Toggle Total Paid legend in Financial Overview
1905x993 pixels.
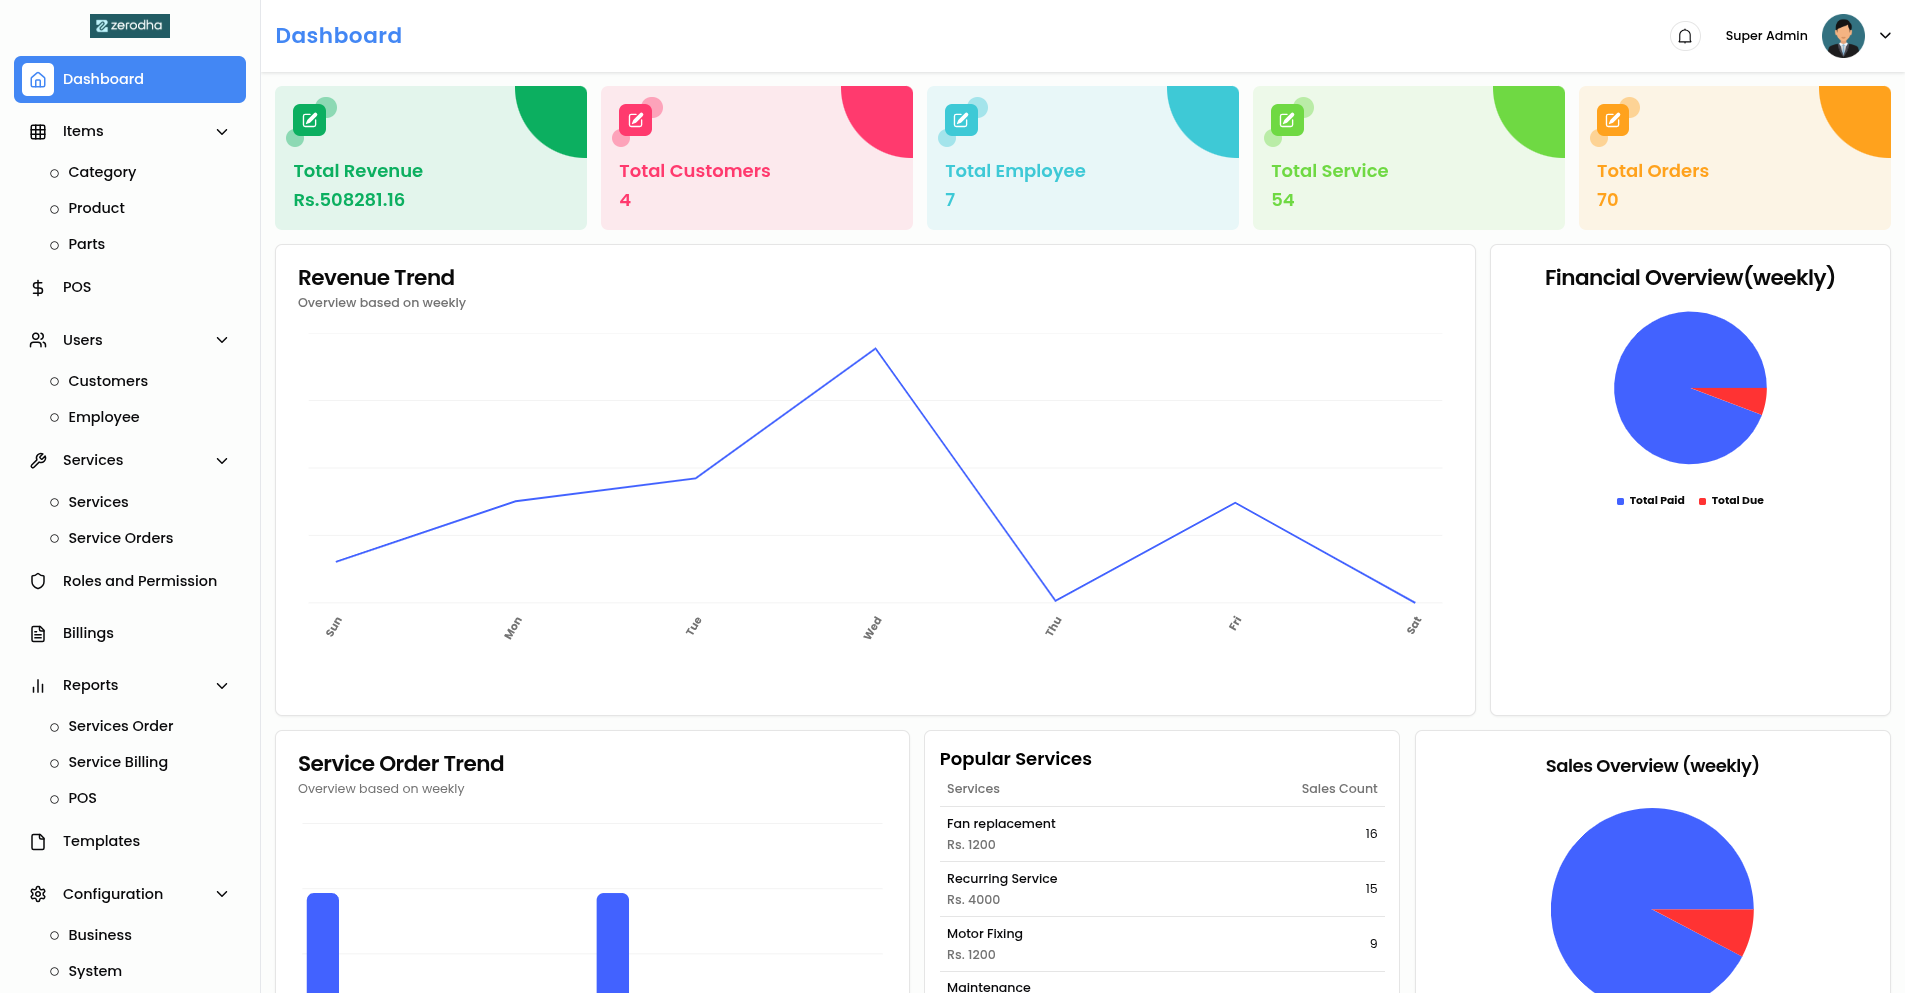(1651, 501)
